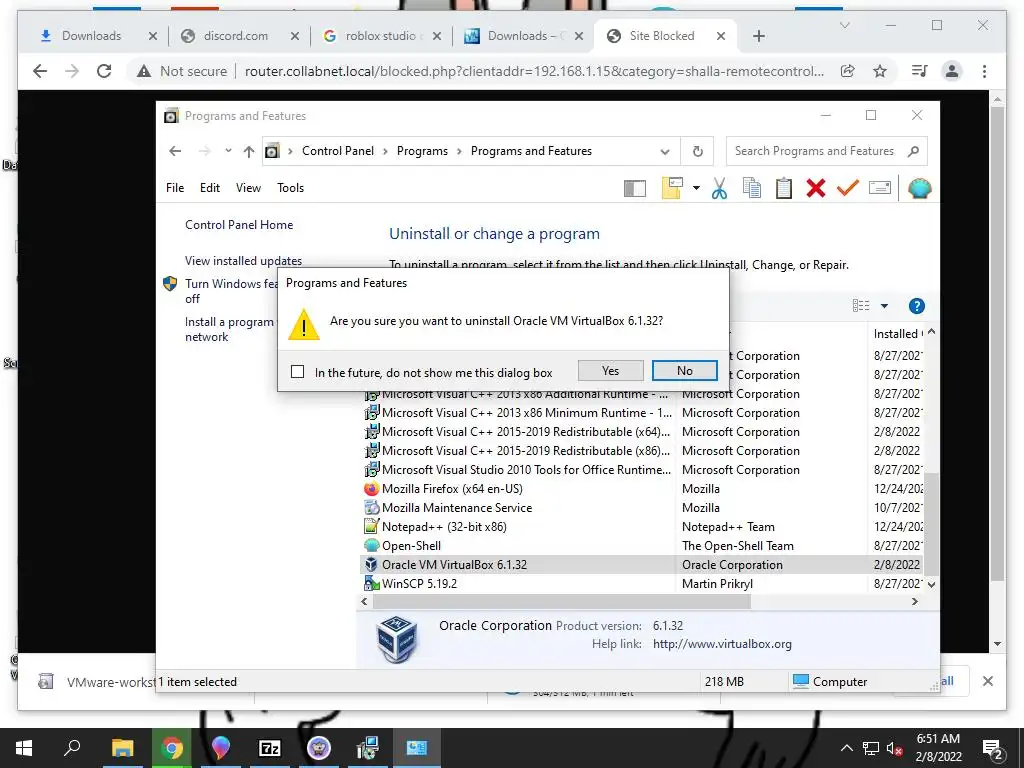The height and width of the screenshot is (768, 1024).
Task: Click the taskbar search magnifier
Action: (72, 748)
